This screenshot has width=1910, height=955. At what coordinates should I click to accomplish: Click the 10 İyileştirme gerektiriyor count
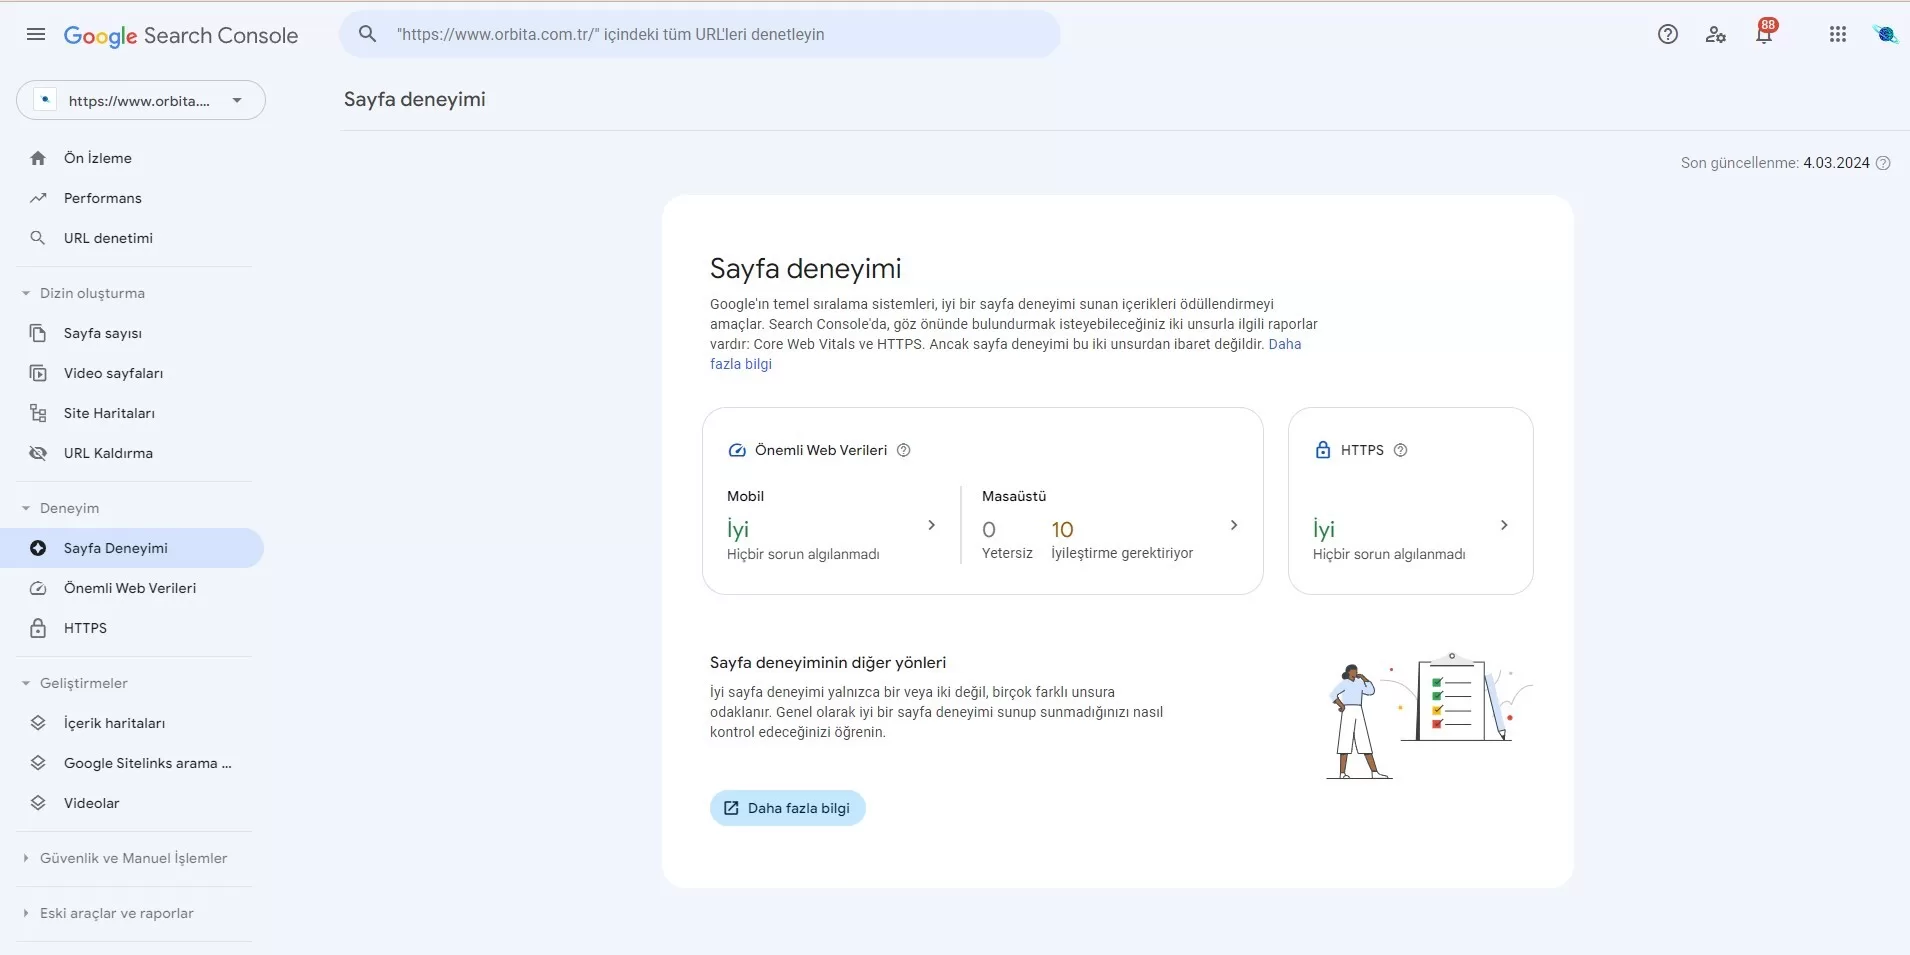click(1062, 529)
